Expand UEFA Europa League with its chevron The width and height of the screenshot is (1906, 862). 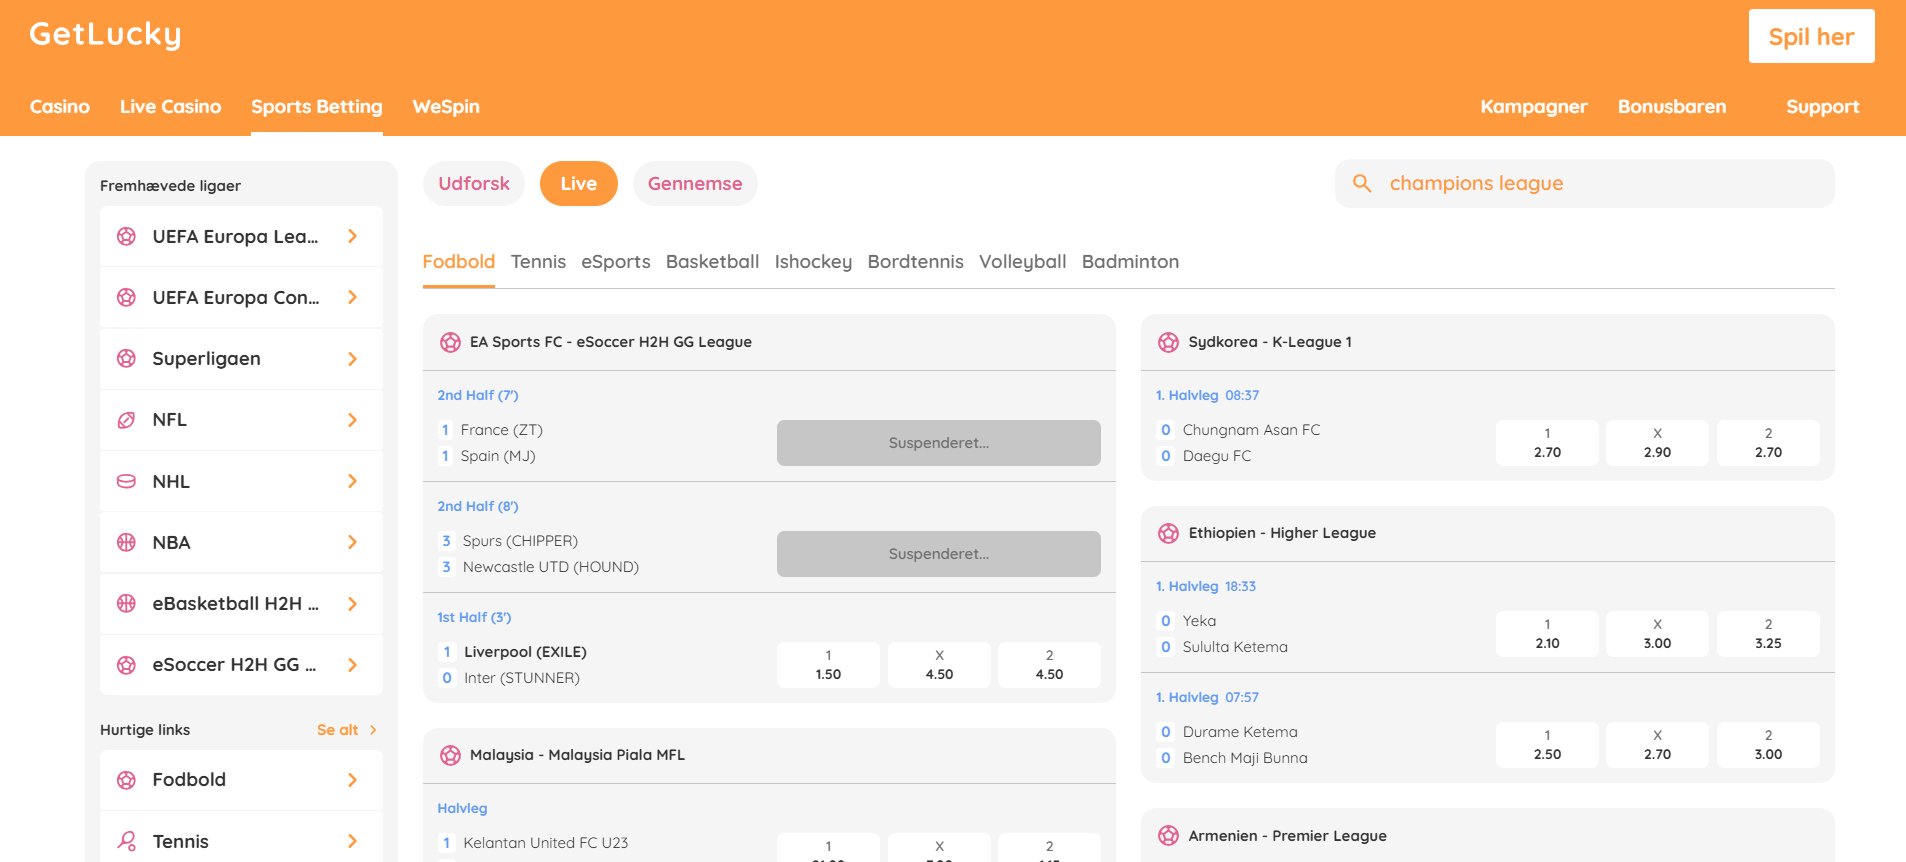tap(352, 236)
